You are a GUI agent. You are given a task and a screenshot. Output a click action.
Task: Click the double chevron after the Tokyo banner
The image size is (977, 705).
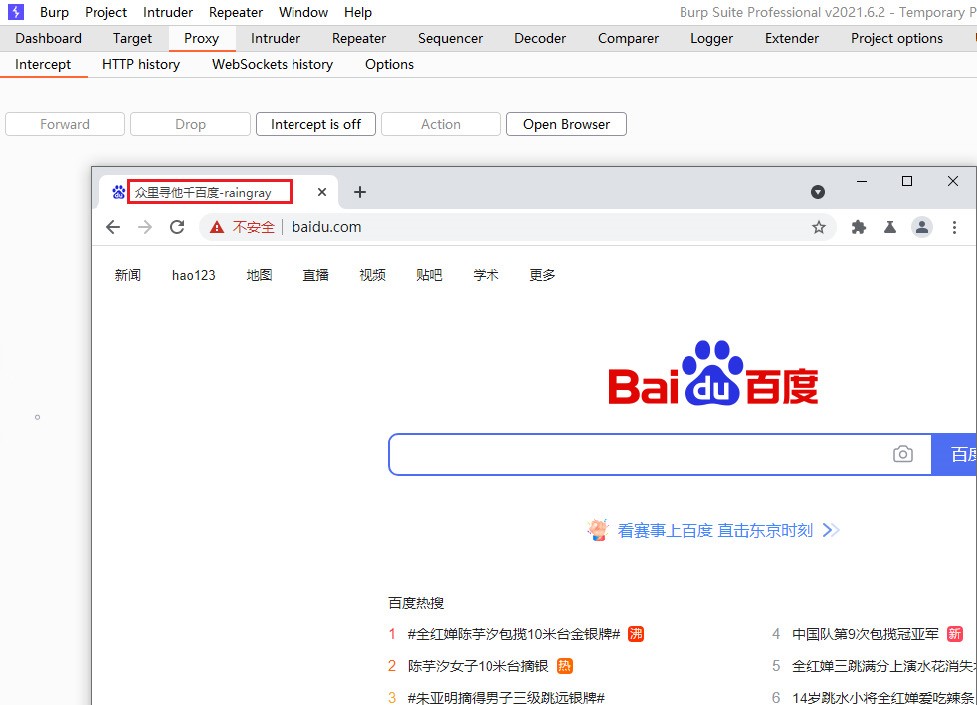pos(831,530)
